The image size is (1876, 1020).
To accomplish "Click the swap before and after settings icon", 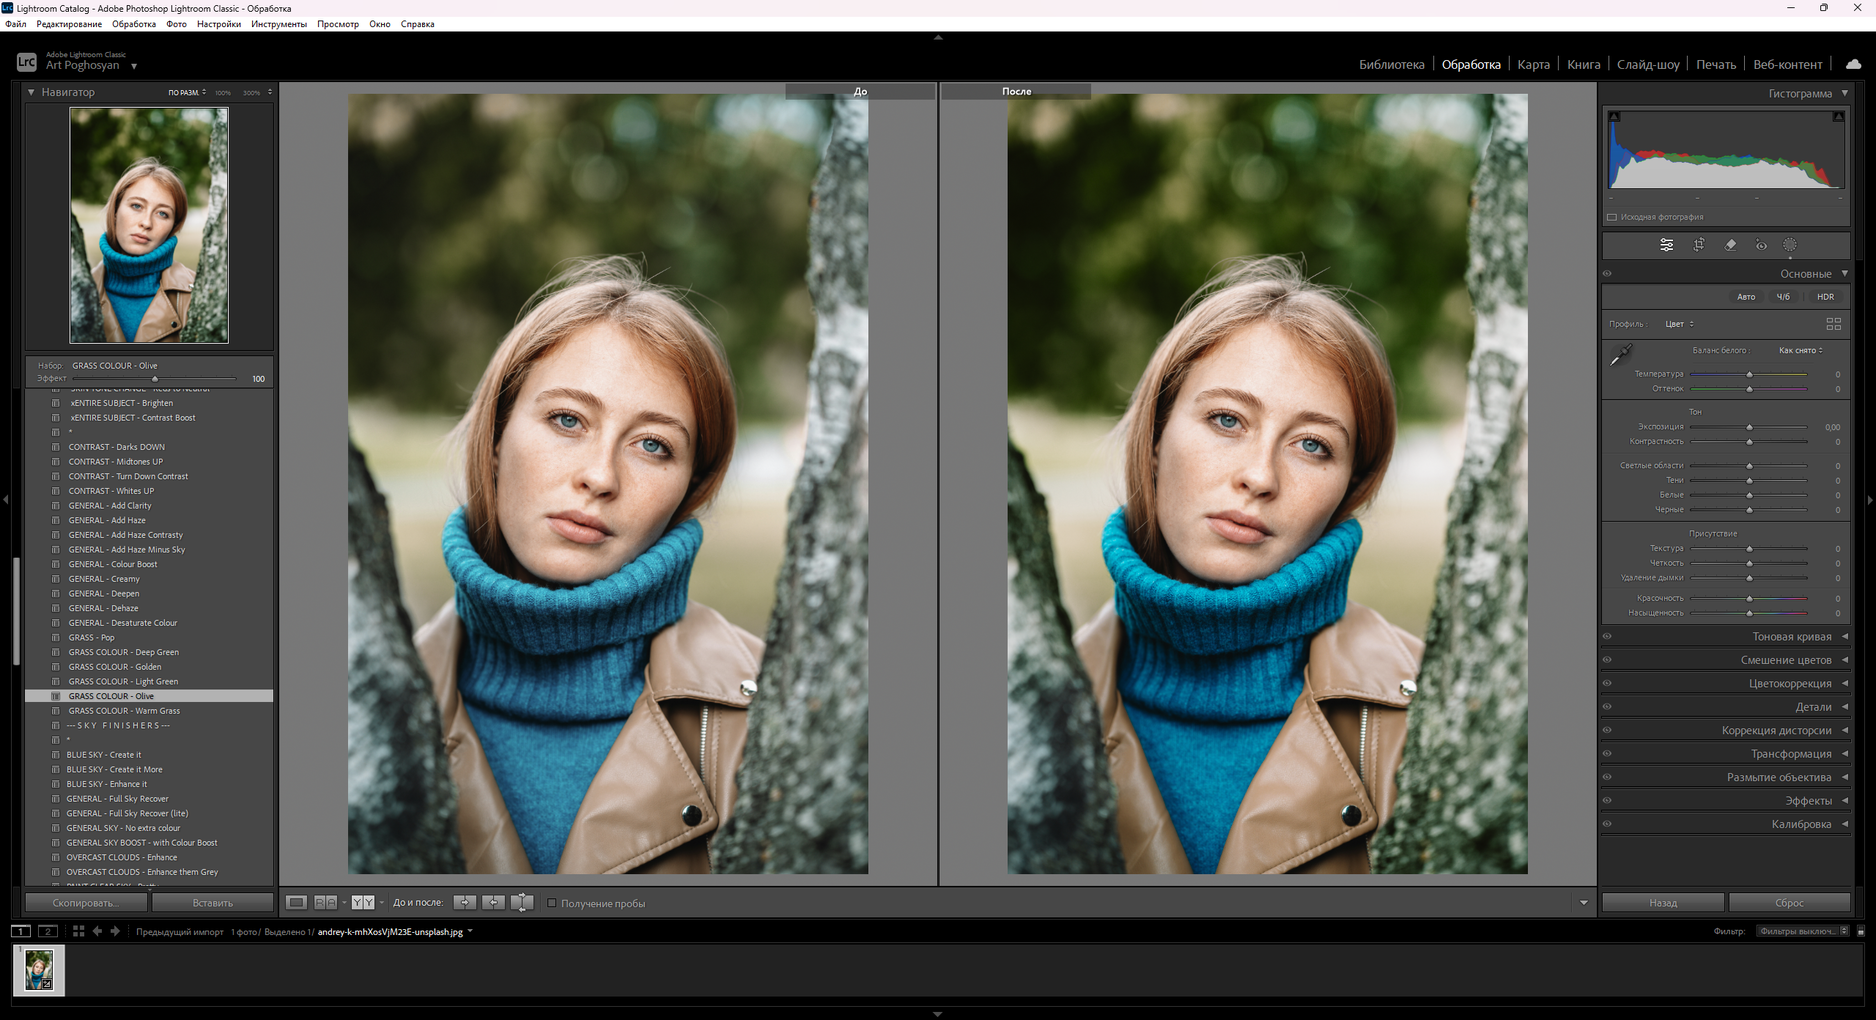I will 522,903.
